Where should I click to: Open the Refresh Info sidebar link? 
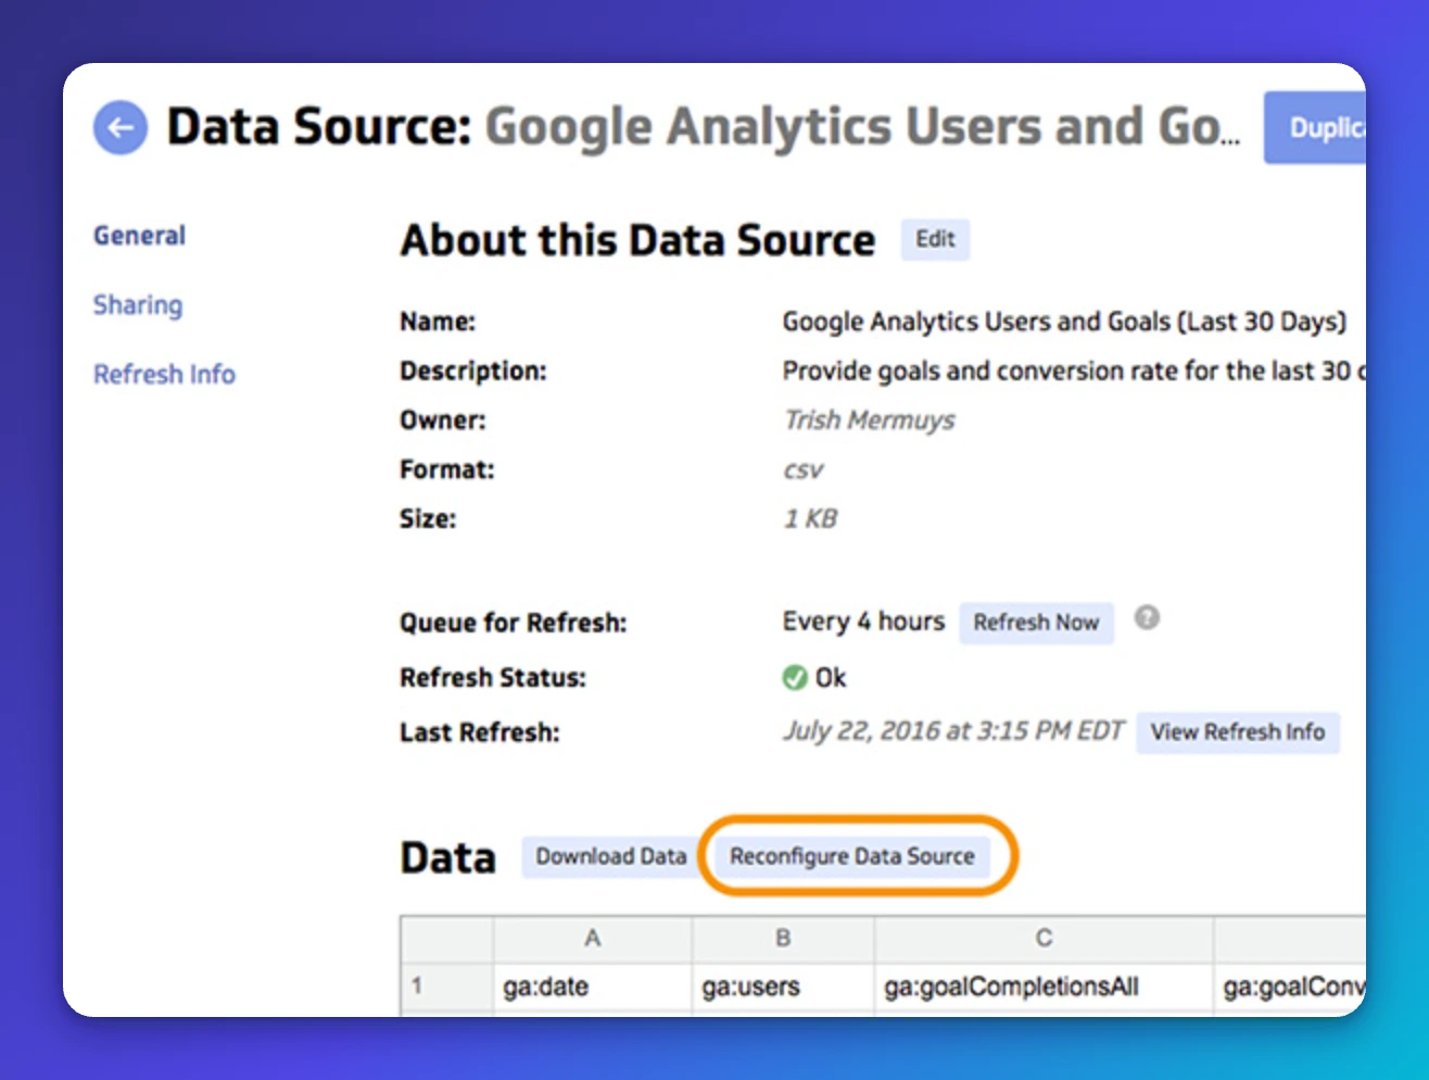164,374
